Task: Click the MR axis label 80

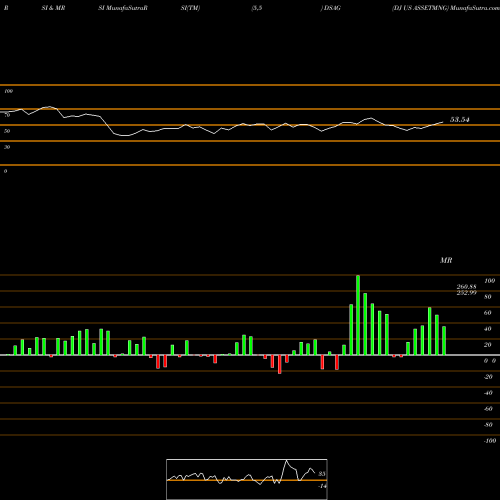Action: click(x=488, y=297)
